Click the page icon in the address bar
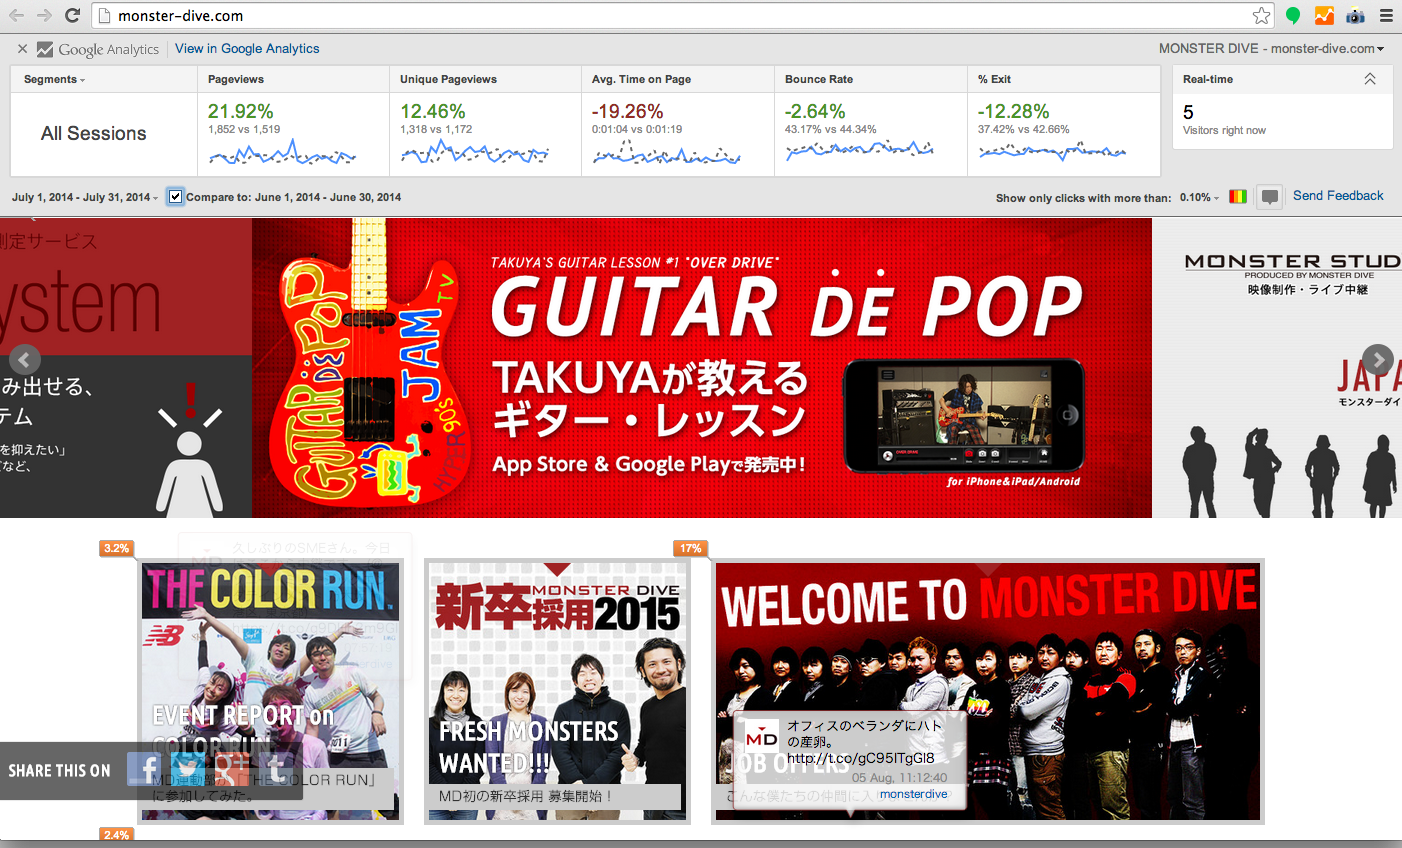1402x848 pixels. (x=105, y=15)
